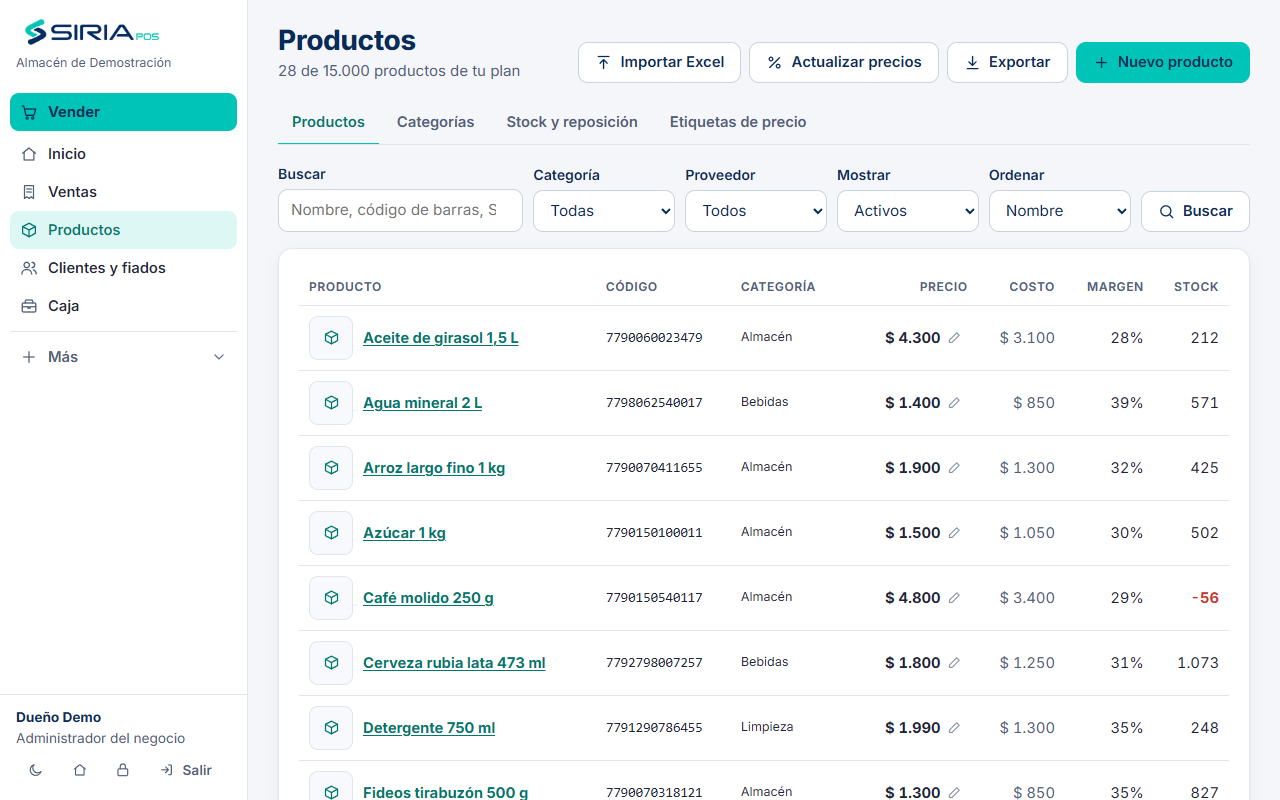
Task: Click Actualizar precios button
Action: 844,62
